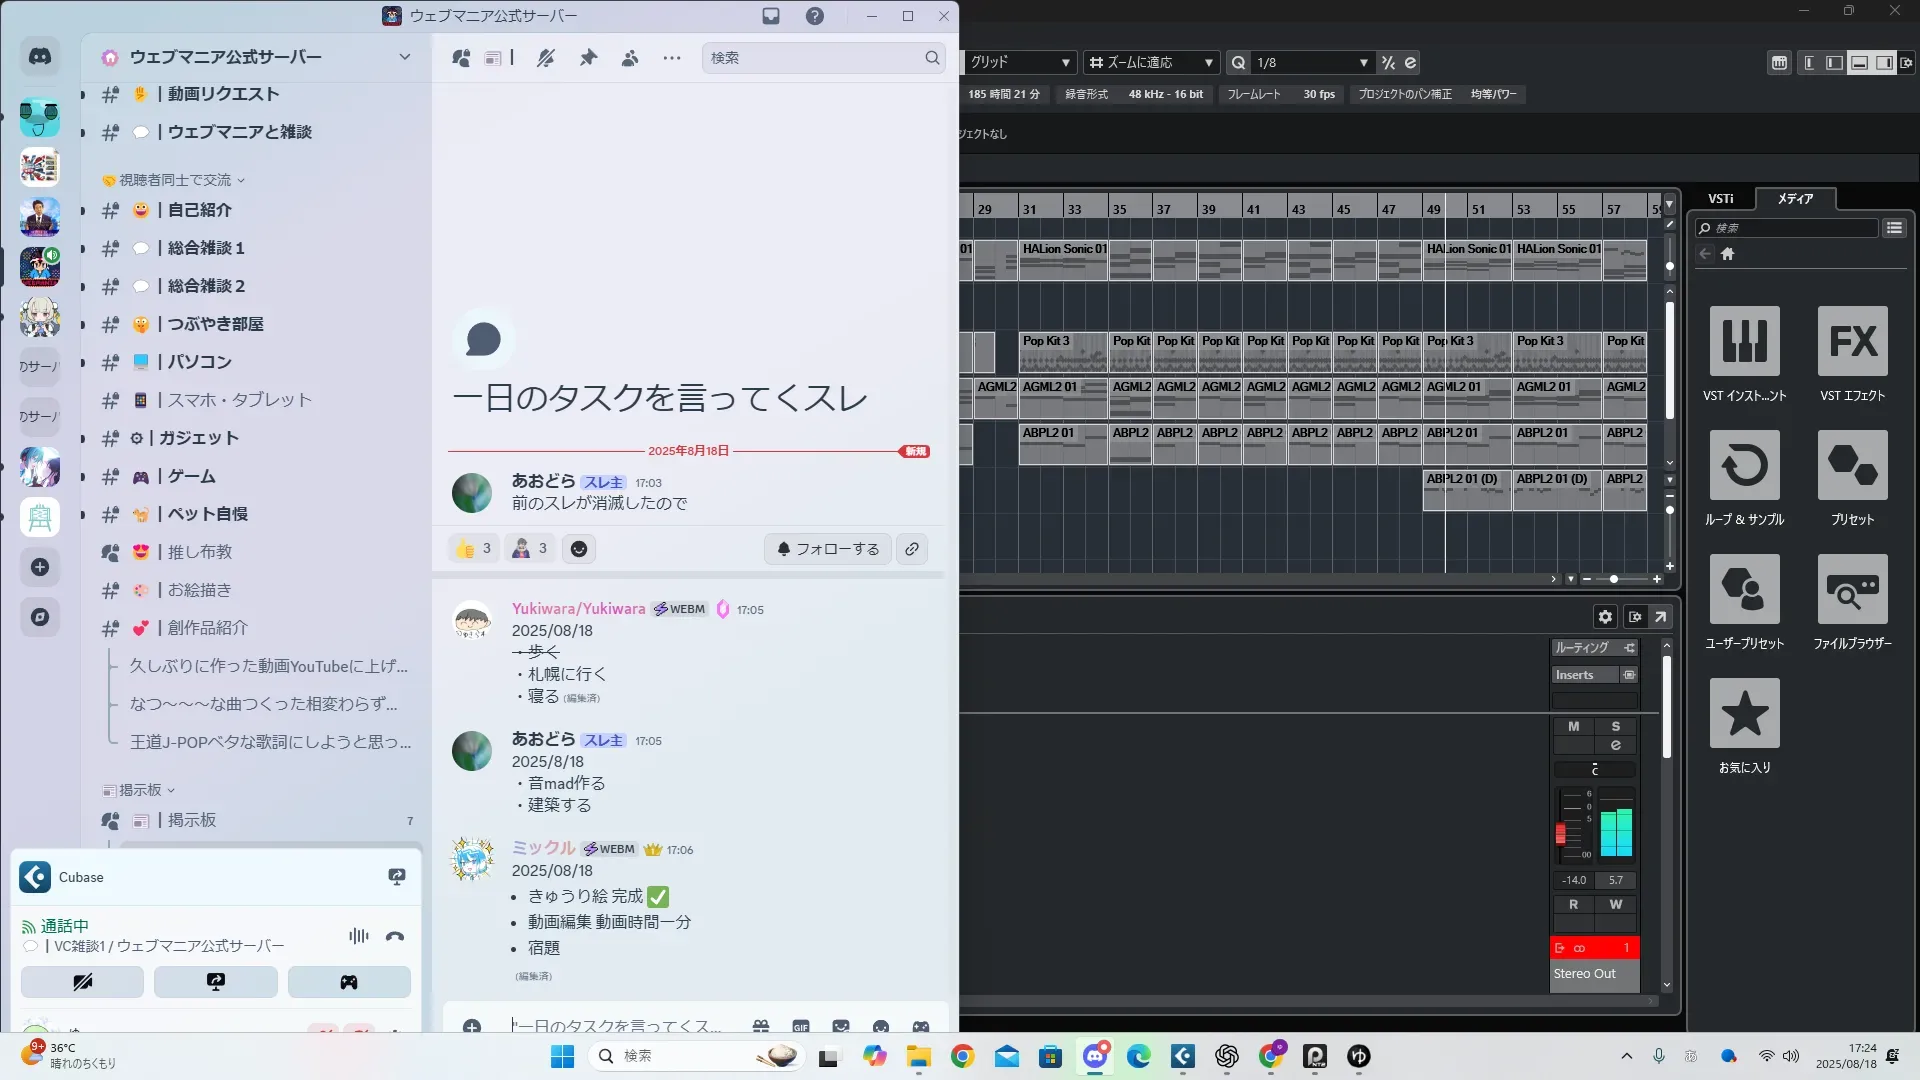Image resolution: width=1920 pixels, height=1080 pixels.
Task: Open the VST Effects FX tile
Action: coord(1852,342)
